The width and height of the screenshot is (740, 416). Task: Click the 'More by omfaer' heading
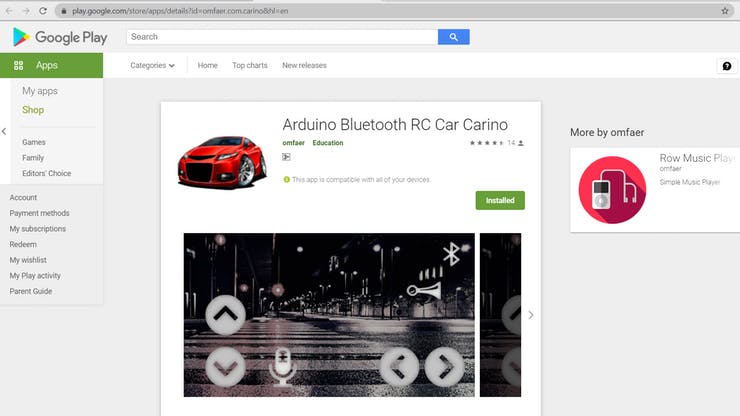point(607,132)
